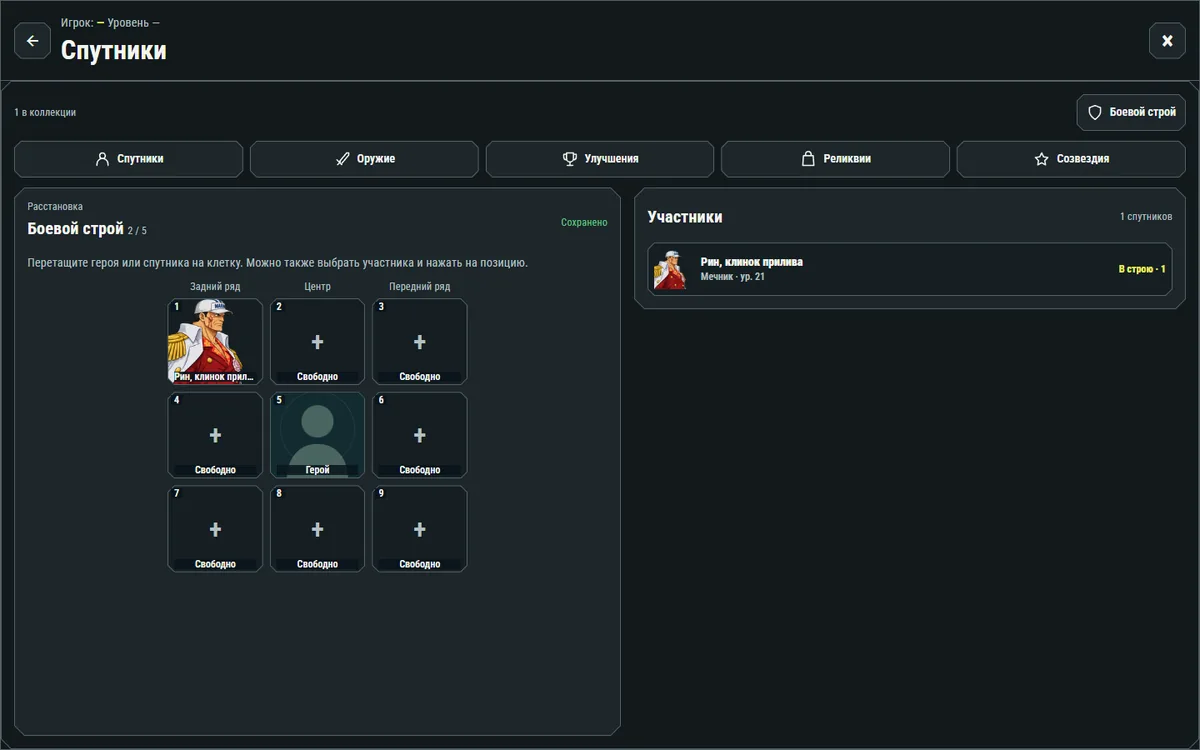Click the Задний ряд column header
This screenshot has width=1200, height=750.
[x=215, y=287]
